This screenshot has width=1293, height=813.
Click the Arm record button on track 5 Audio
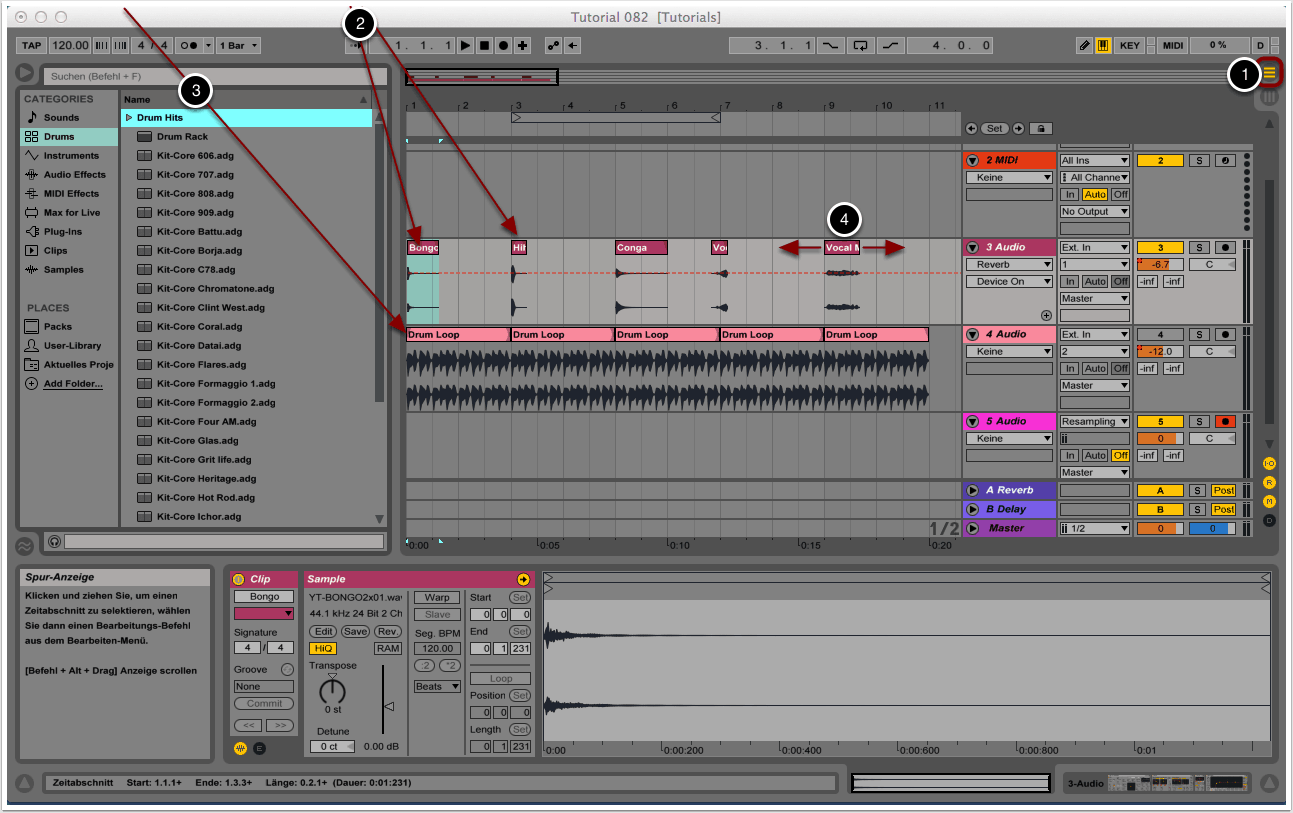coord(1225,422)
